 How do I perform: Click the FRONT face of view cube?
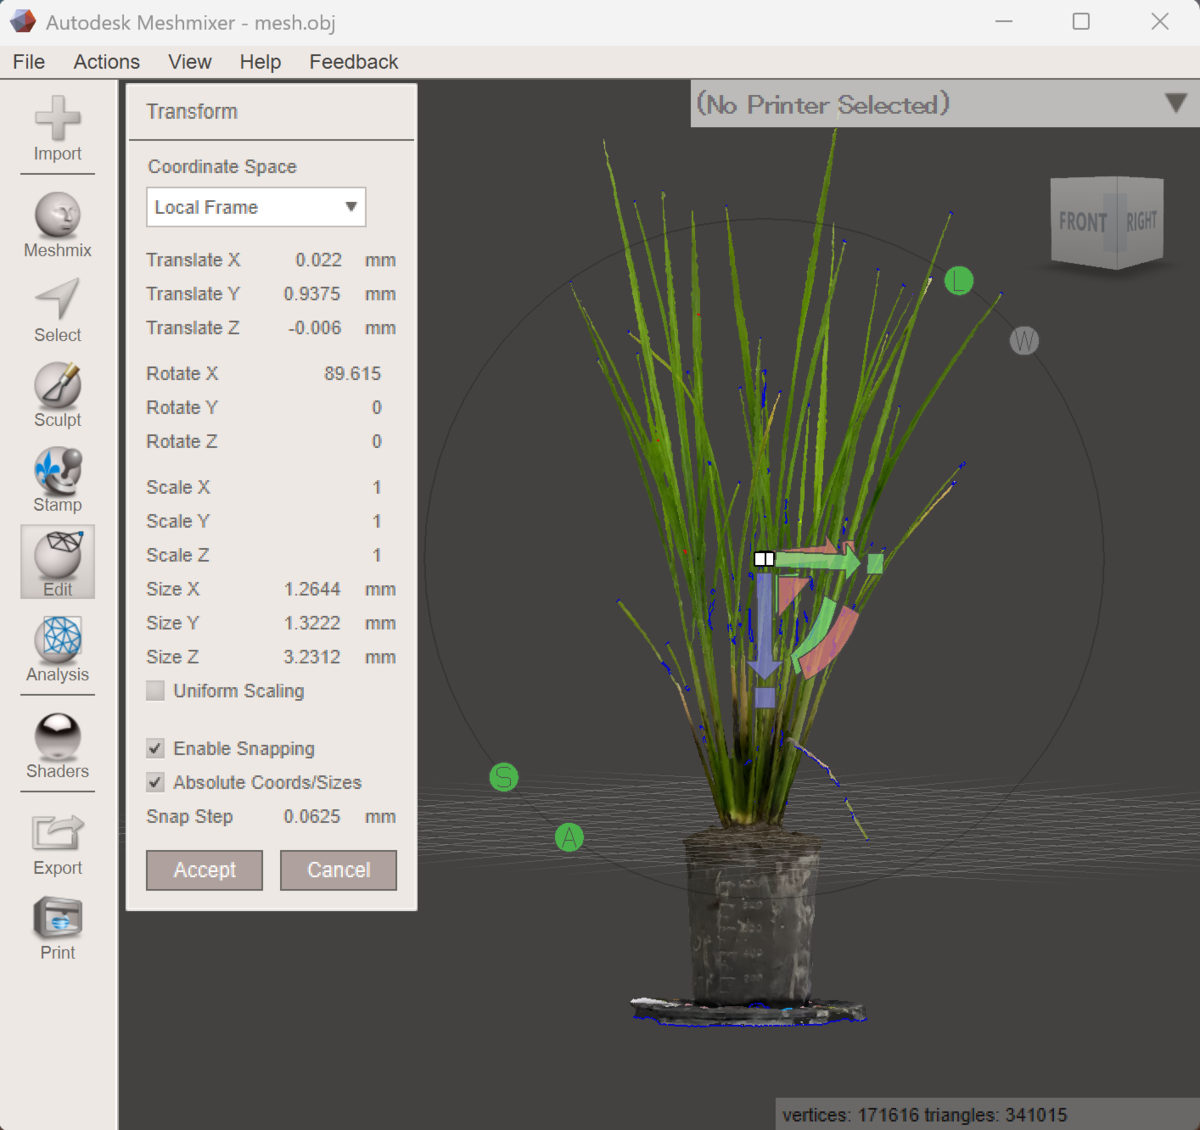(x=1082, y=222)
